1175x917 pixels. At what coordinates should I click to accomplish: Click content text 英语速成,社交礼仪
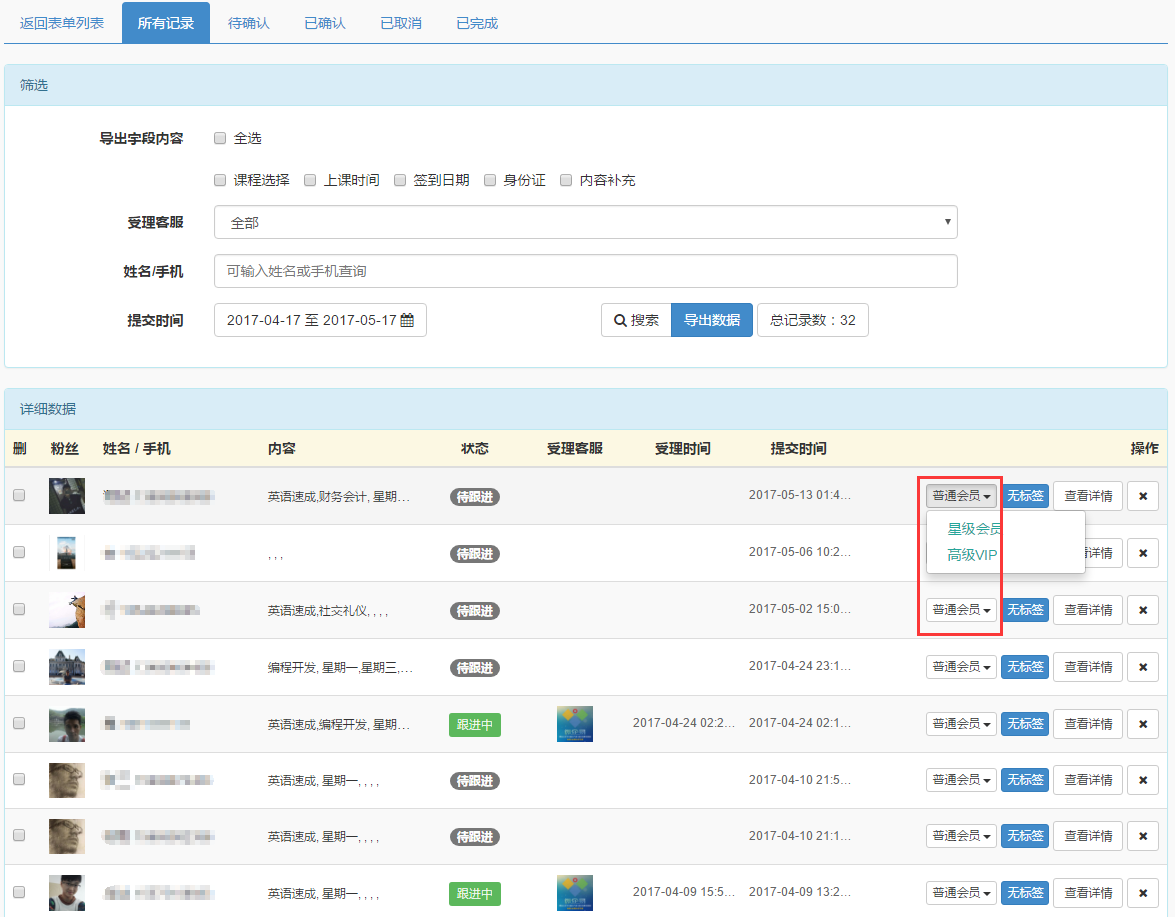[327, 611]
